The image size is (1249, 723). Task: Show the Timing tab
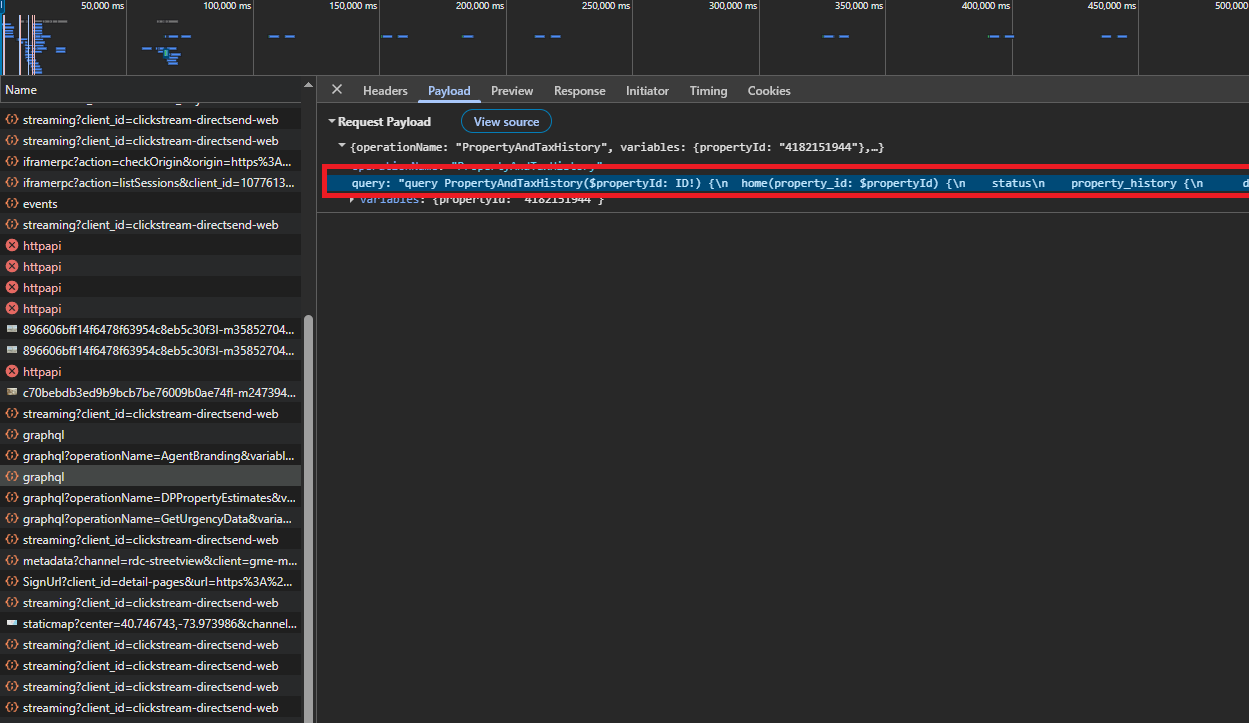click(x=708, y=91)
